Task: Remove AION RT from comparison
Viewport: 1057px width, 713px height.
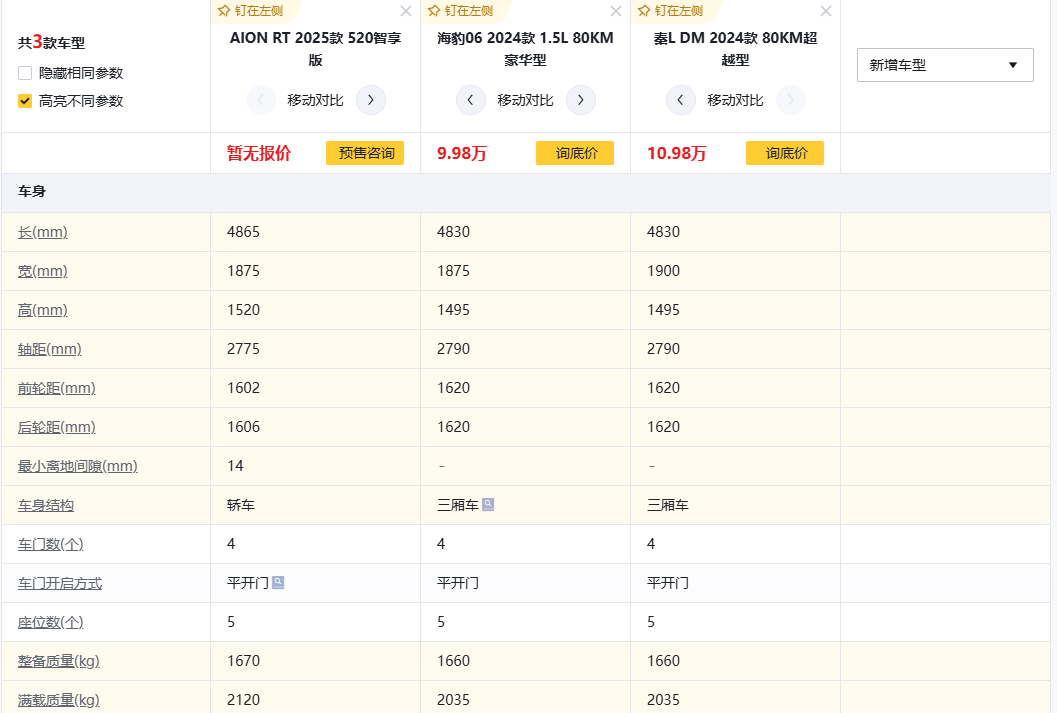Action: (x=405, y=11)
